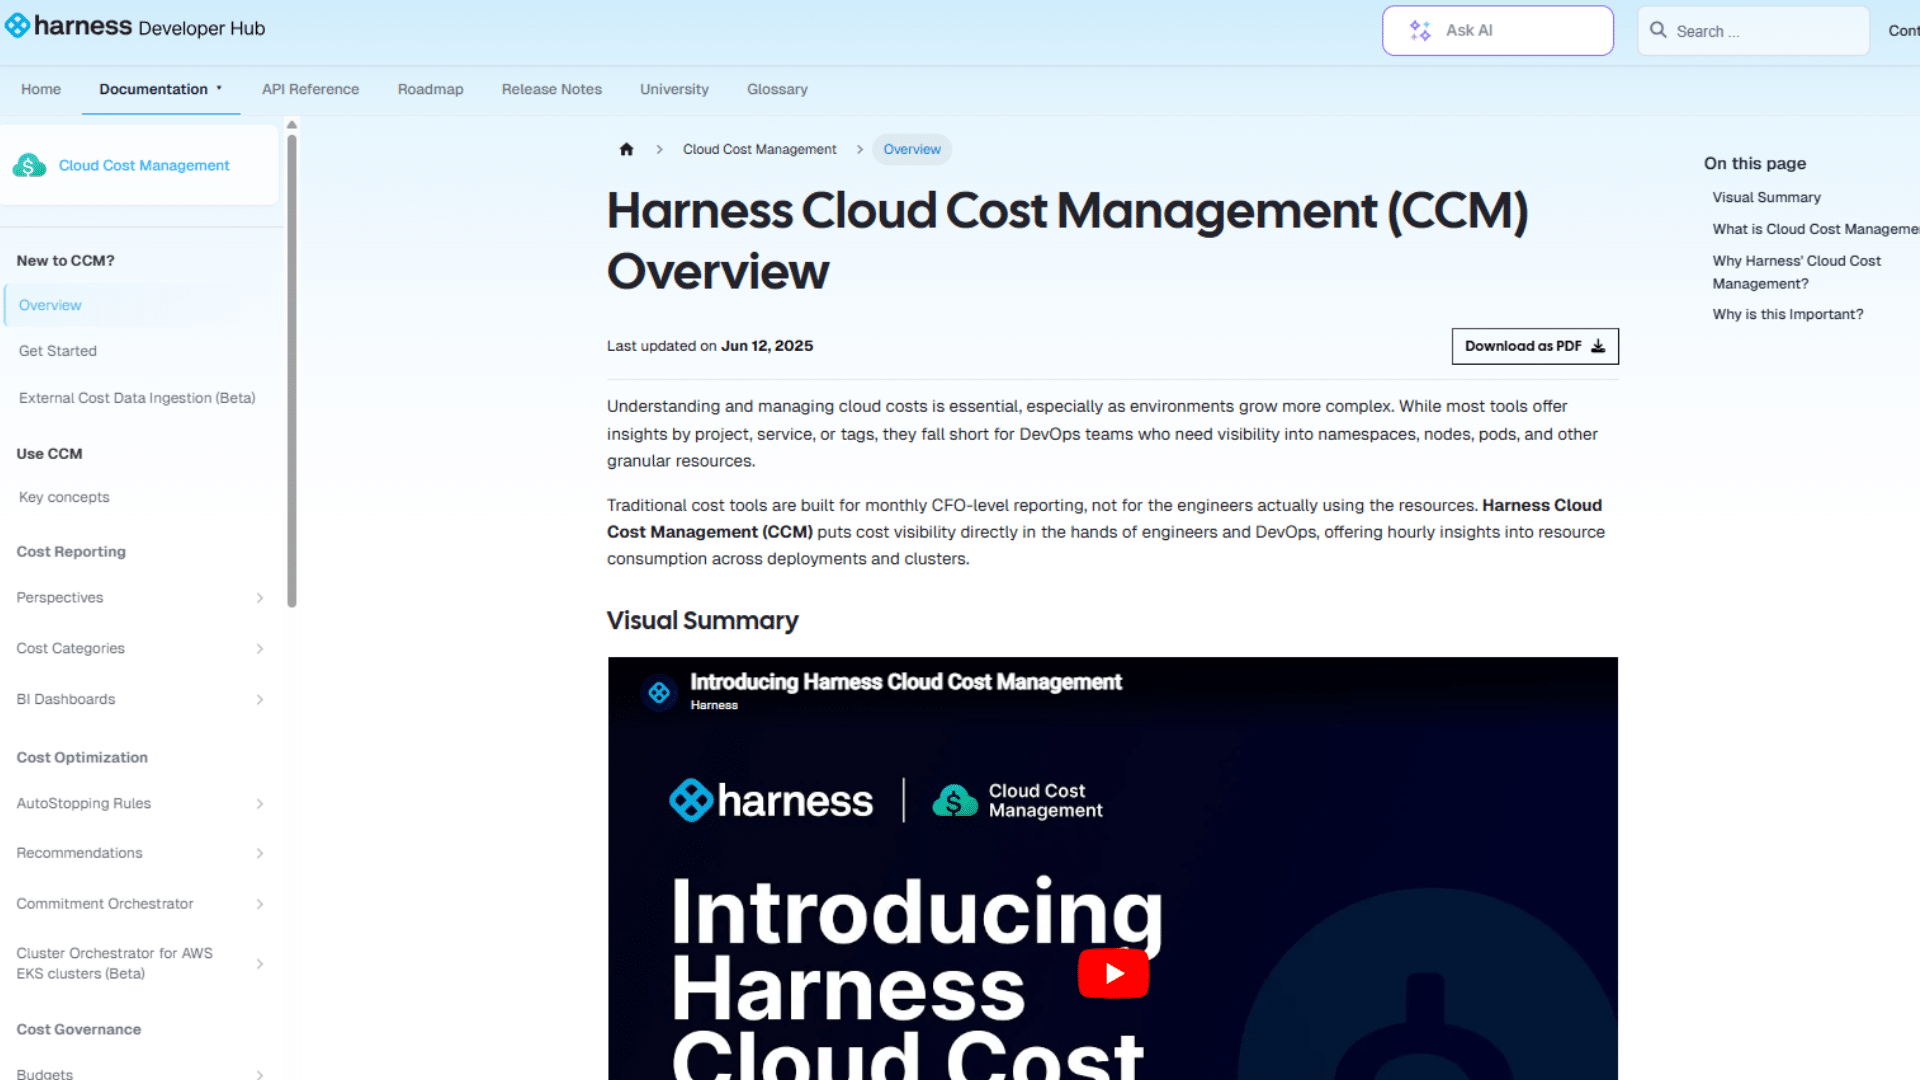Image resolution: width=1920 pixels, height=1080 pixels.
Task: Click Download as PDF download icon
Action: (x=1598, y=346)
